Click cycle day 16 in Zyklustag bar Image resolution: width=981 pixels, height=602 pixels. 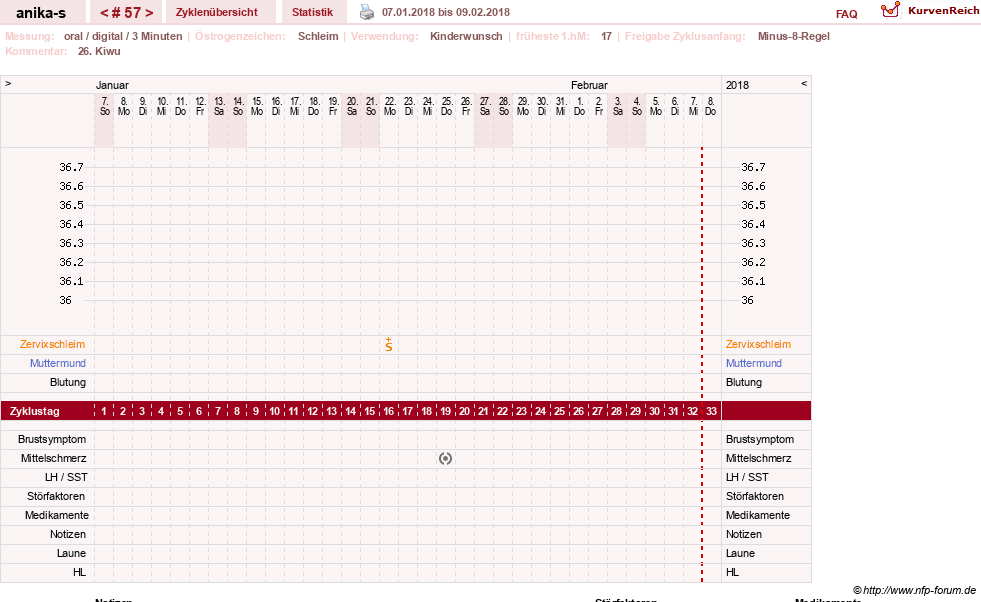(x=389, y=411)
